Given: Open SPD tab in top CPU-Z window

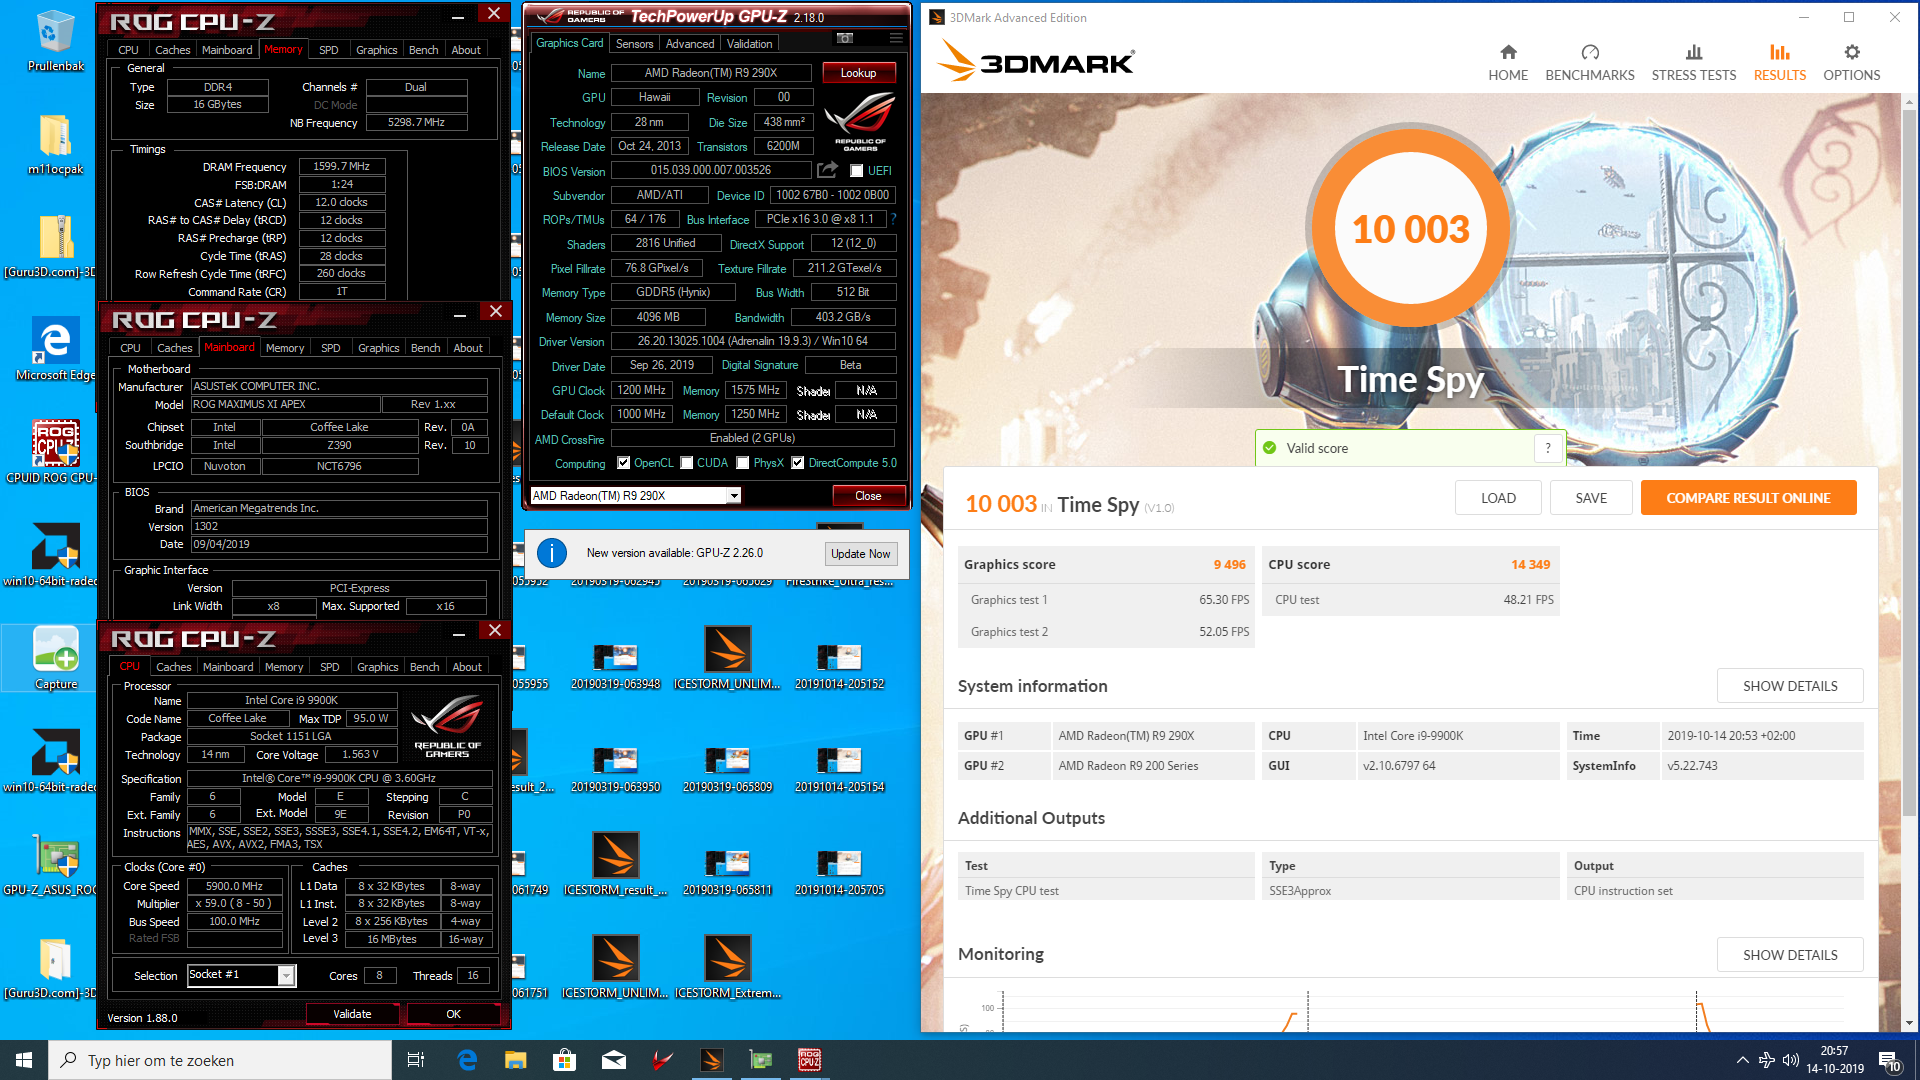Looking at the screenshot, I should tap(329, 50).
